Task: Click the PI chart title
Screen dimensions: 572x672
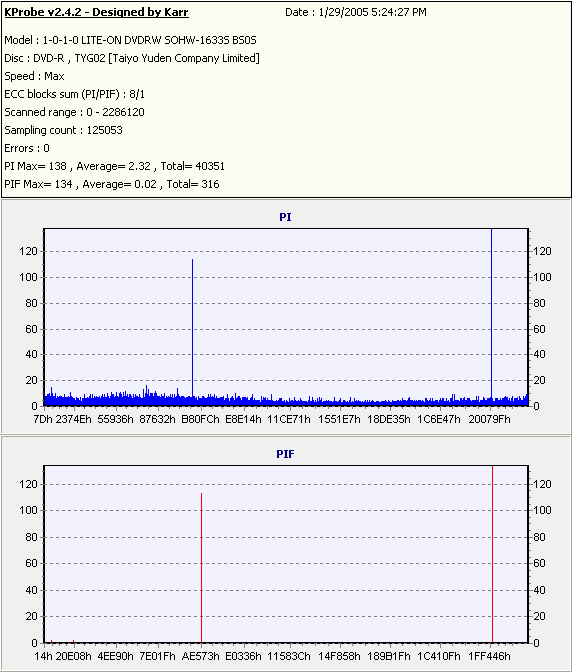Action: (x=285, y=217)
